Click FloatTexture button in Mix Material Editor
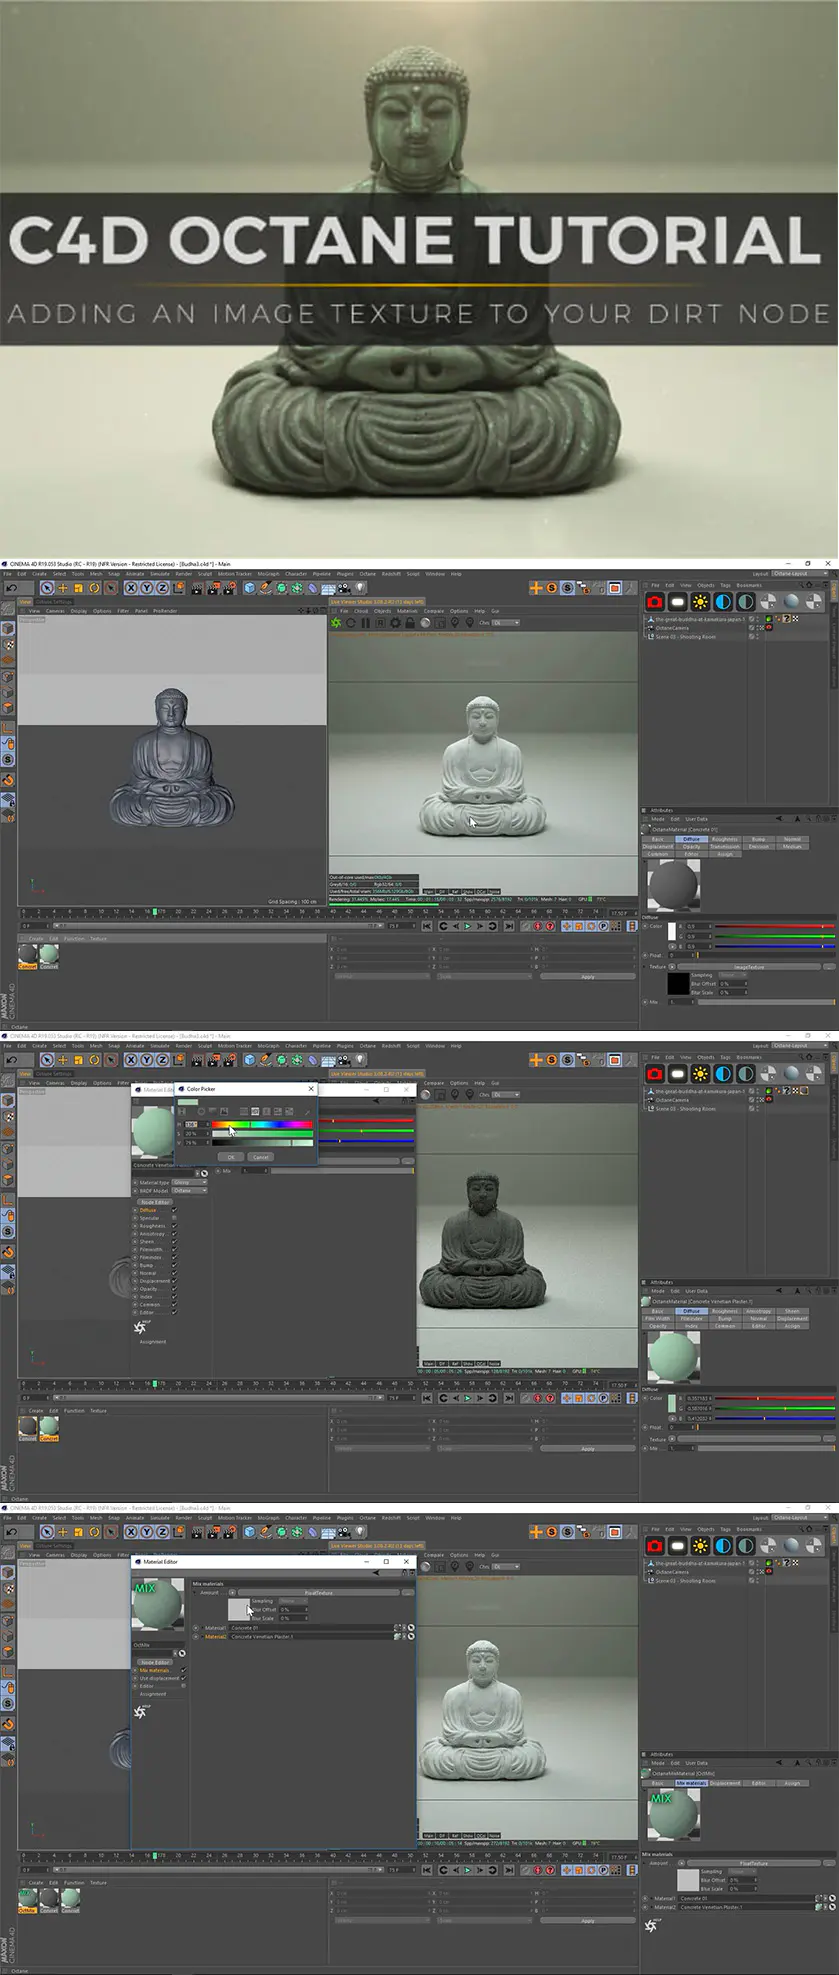Image resolution: width=839 pixels, height=1975 pixels. coord(318,1593)
